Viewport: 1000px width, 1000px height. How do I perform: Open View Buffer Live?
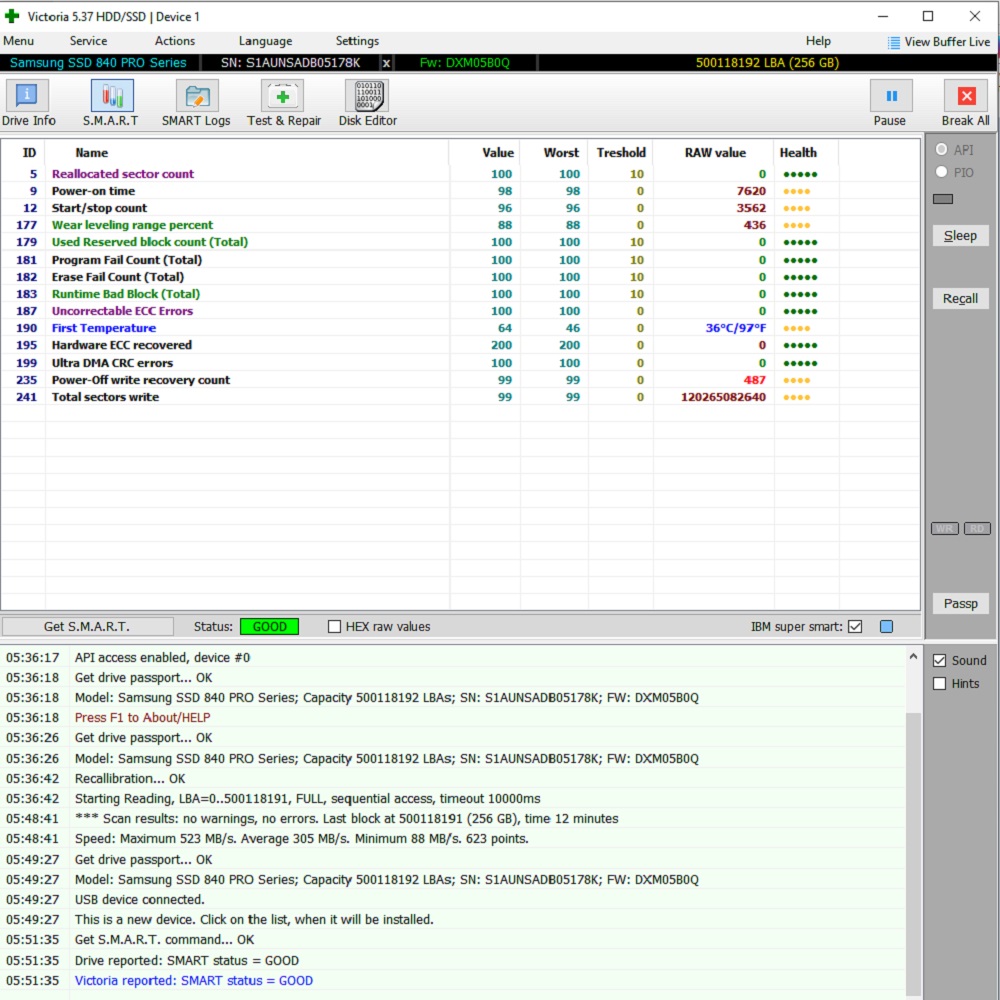coord(939,42)
